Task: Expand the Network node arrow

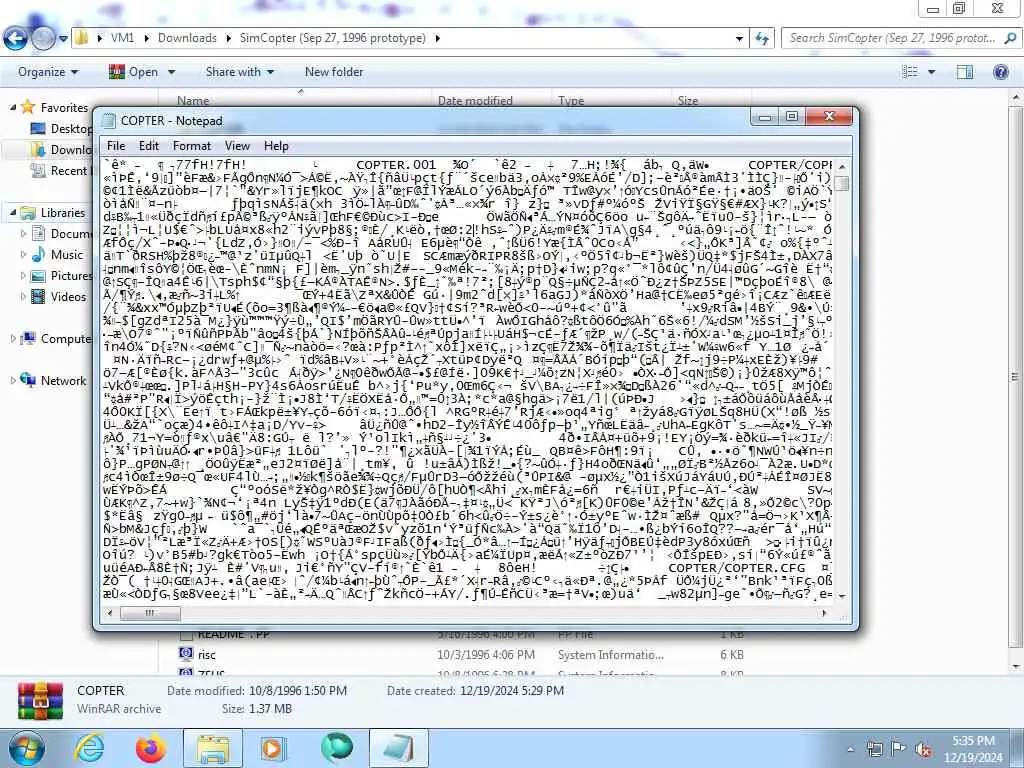Action: pos(13,380)
